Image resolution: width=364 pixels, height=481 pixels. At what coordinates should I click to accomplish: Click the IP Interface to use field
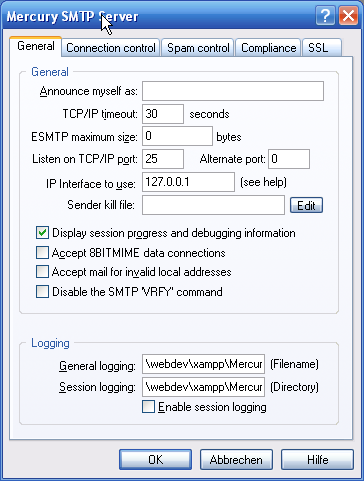188,182
